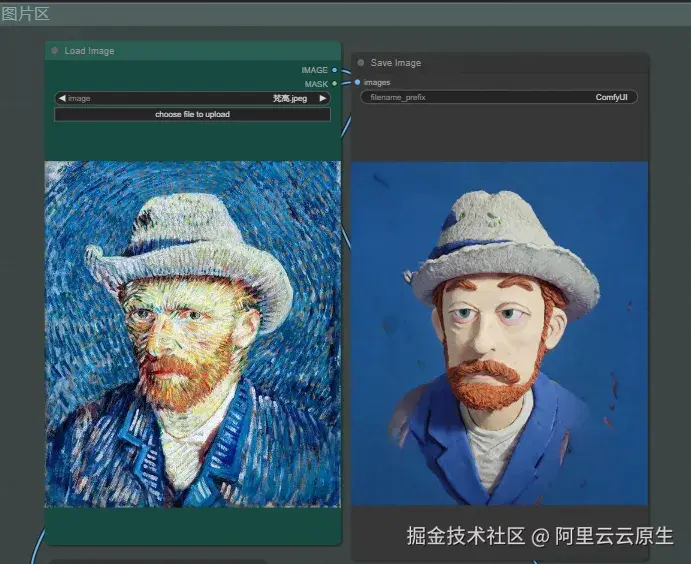
Task: Select next image with right arrow
Action: (x=323, y=98)
